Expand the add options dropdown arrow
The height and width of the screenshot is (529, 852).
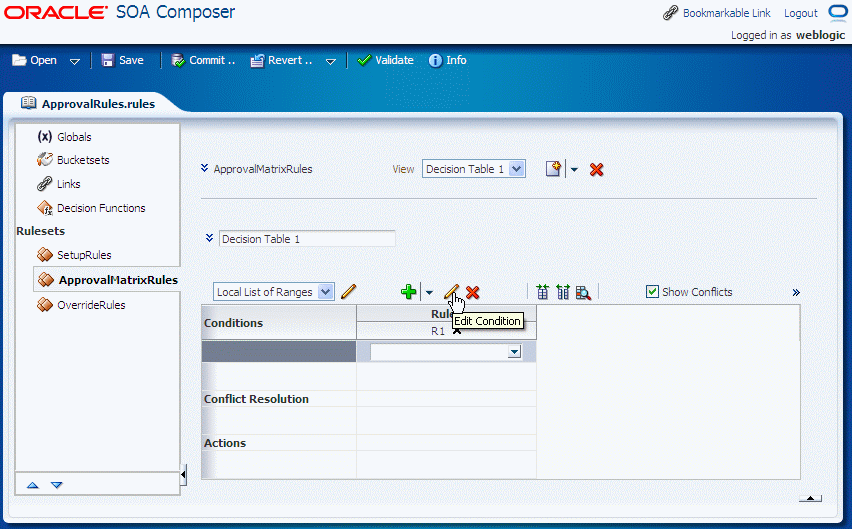click(x=429, y=293)
